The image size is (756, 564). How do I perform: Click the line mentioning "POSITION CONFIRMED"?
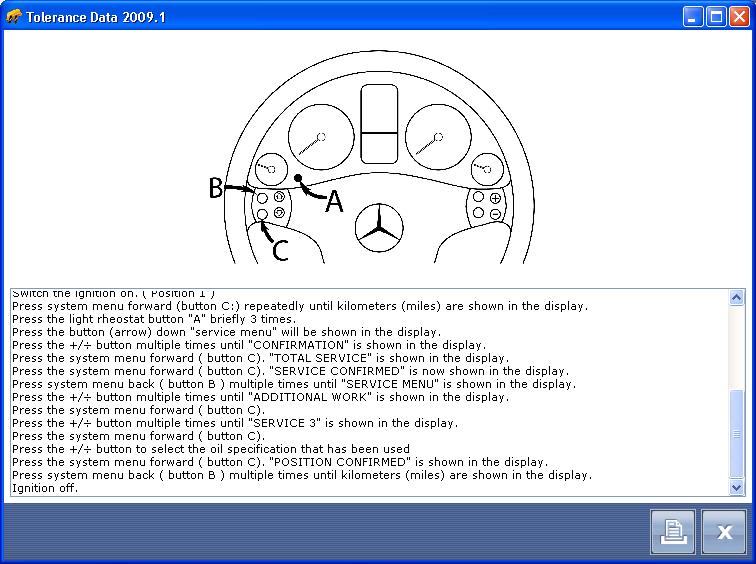click(280, 462)
